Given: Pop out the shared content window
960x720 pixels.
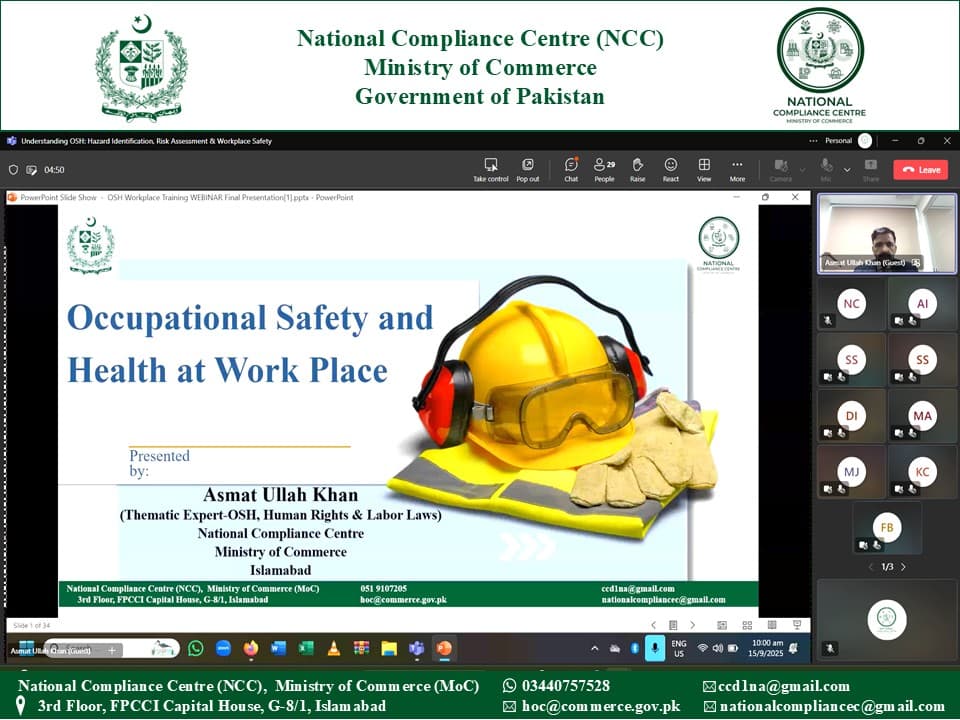Looking at the screenshot, I should click(527, 168).
